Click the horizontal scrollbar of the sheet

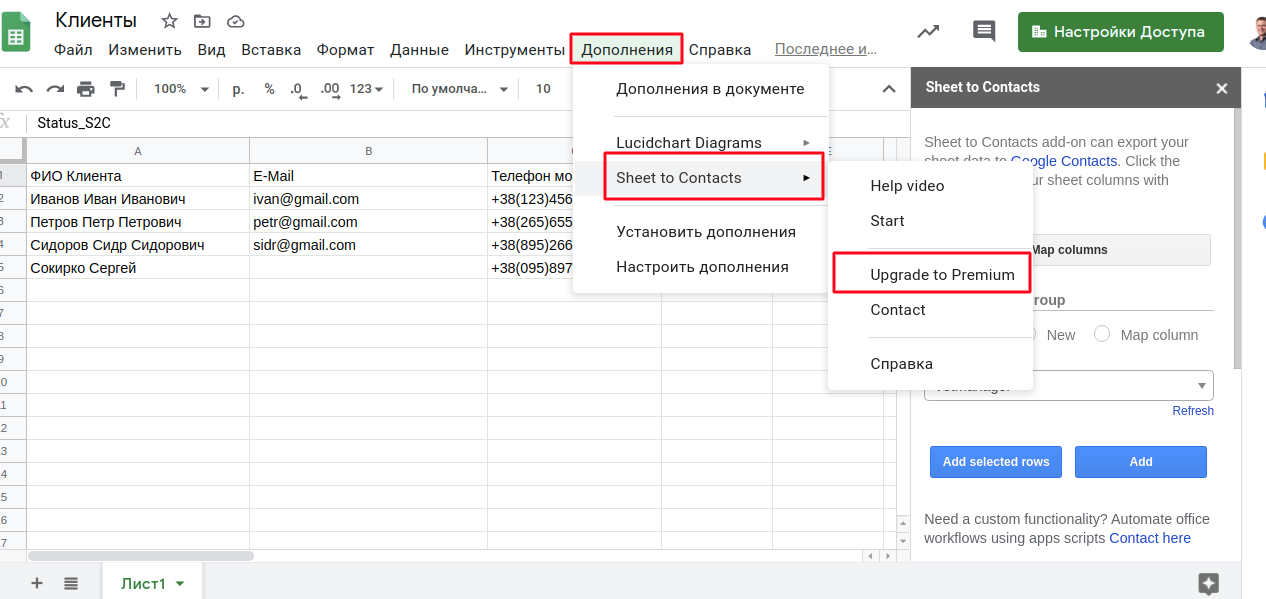click(141, 556)
